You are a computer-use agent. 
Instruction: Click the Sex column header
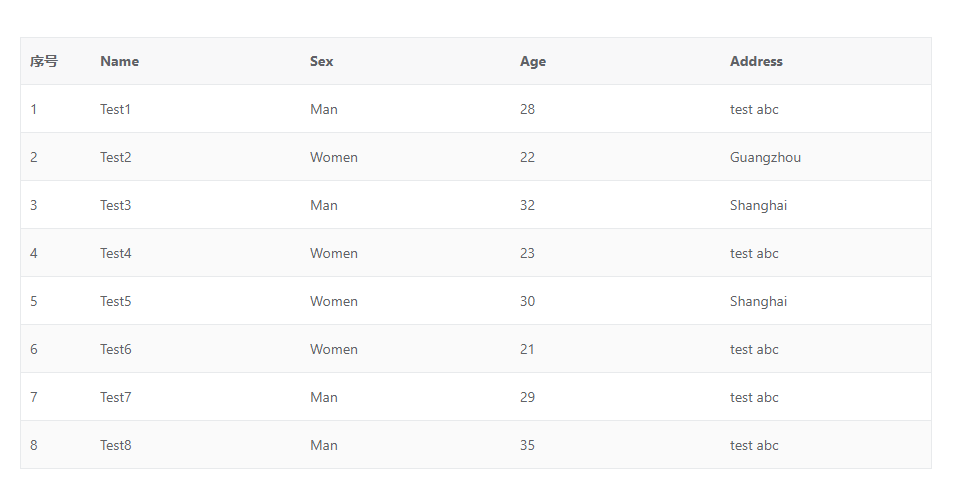click(321, 61)
